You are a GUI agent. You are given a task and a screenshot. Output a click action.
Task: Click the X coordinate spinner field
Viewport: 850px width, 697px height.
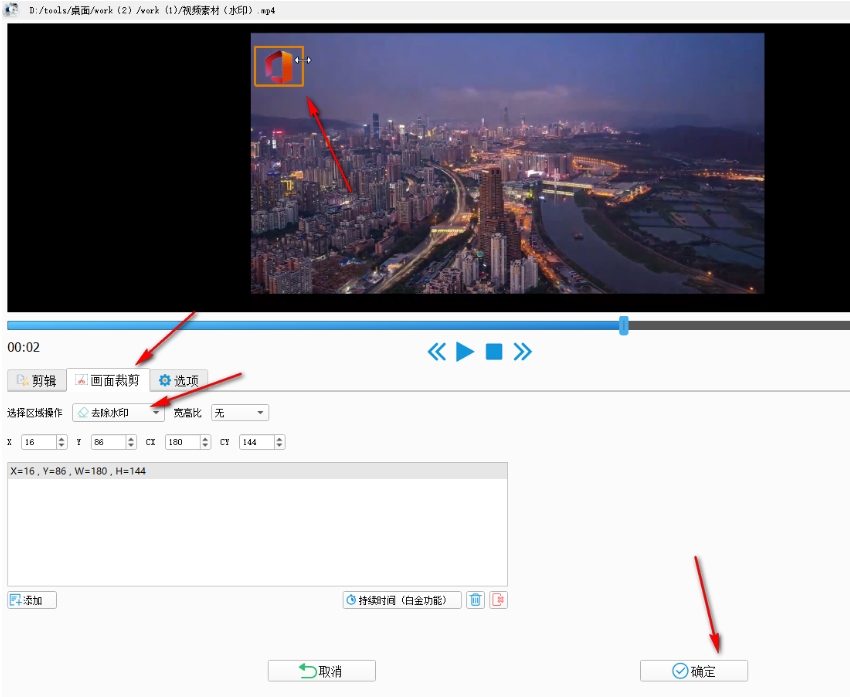tap(38, 442)
